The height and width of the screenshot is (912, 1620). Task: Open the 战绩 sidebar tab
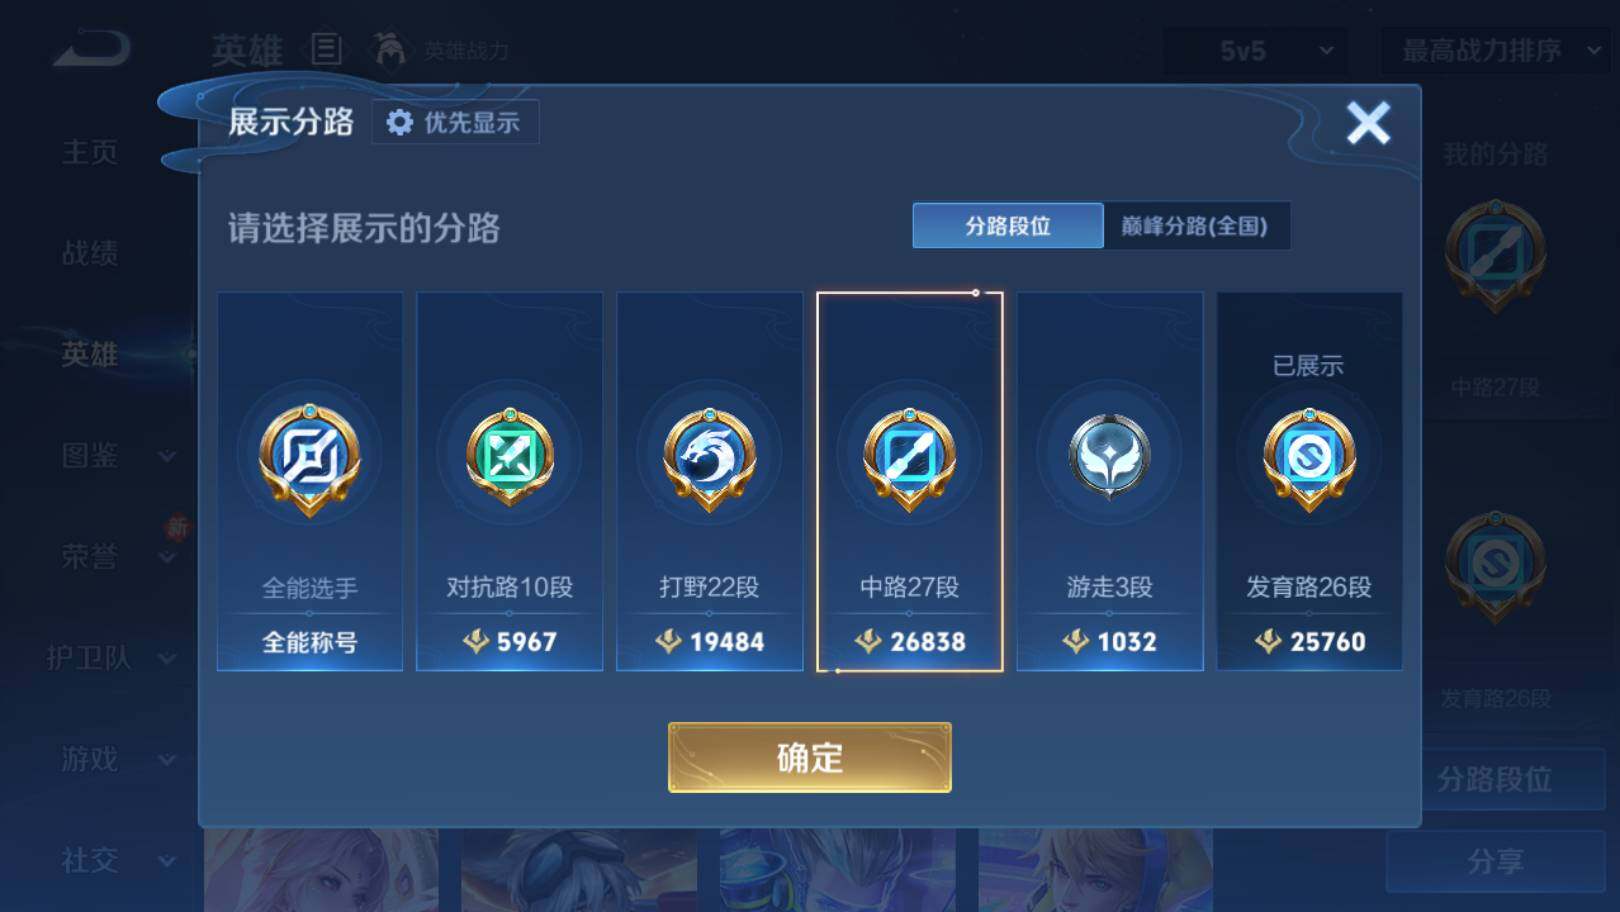point(90,253)
